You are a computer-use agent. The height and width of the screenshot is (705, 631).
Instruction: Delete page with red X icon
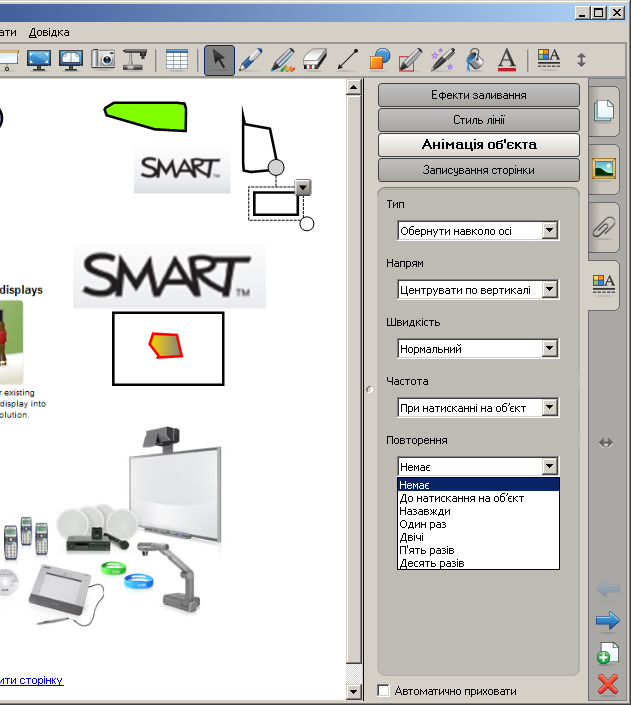click(608, 684)
